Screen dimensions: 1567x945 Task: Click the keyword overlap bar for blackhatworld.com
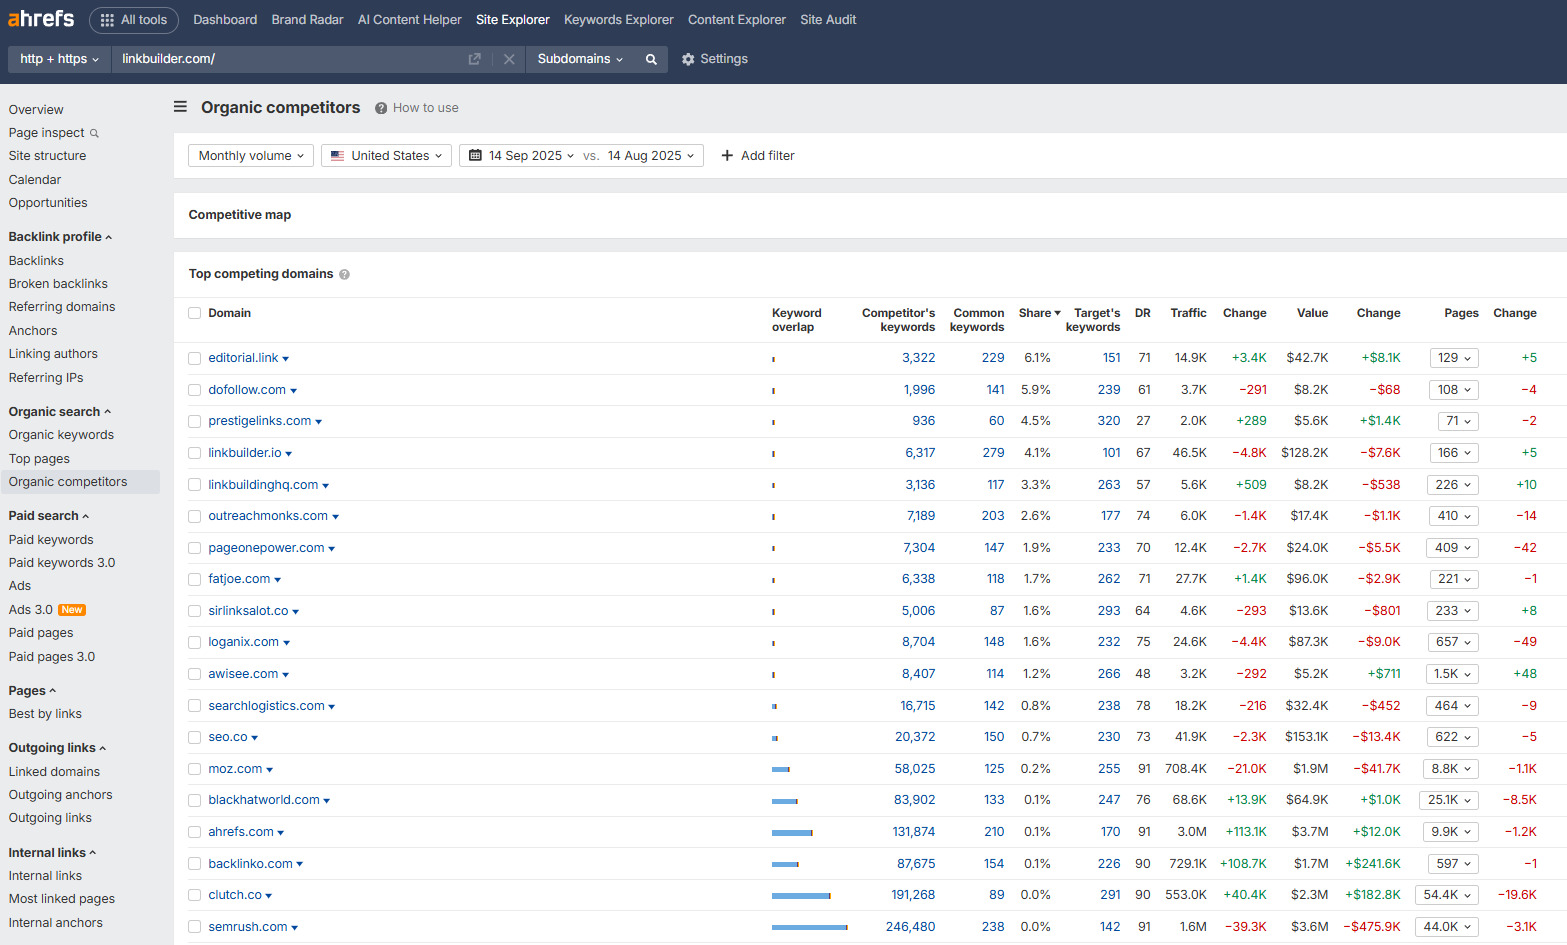pos(784,801)
